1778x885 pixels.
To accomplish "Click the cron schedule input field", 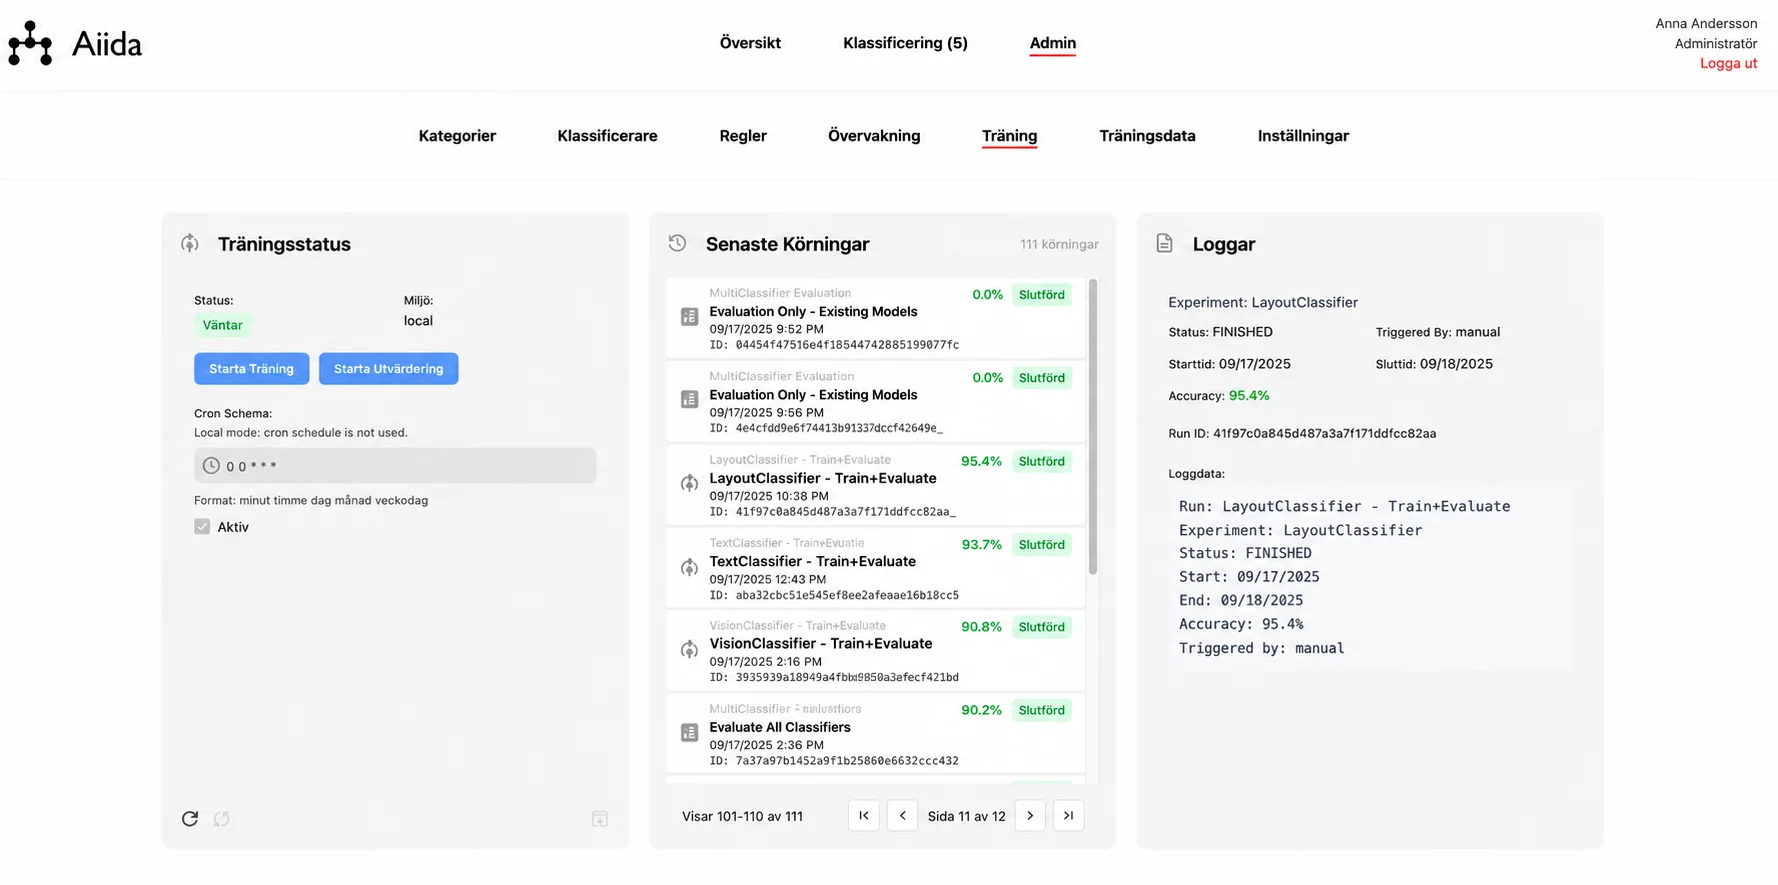I will (x=395, y=466).
